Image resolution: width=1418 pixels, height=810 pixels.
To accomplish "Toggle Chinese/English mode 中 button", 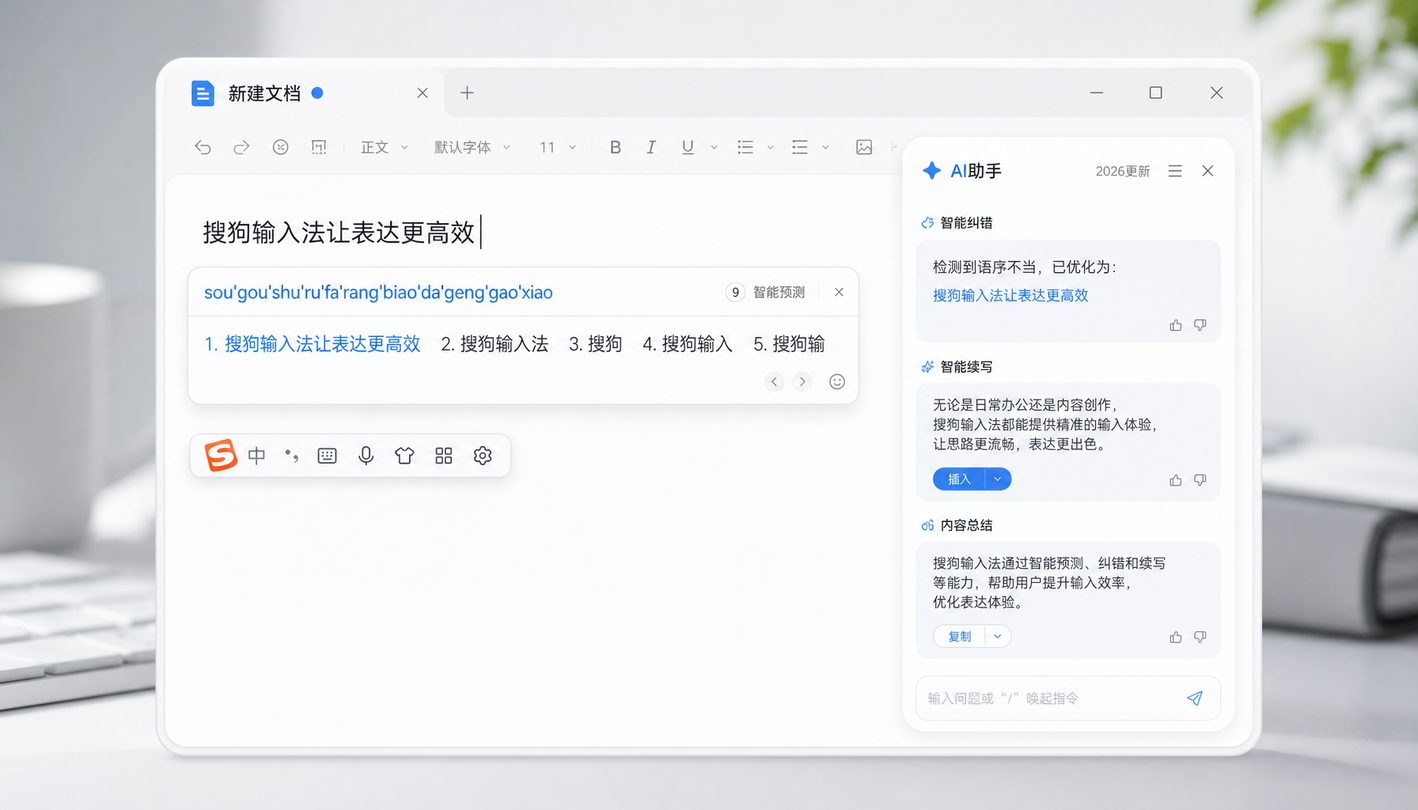I will pyautogui.click(x=257, y=456).
